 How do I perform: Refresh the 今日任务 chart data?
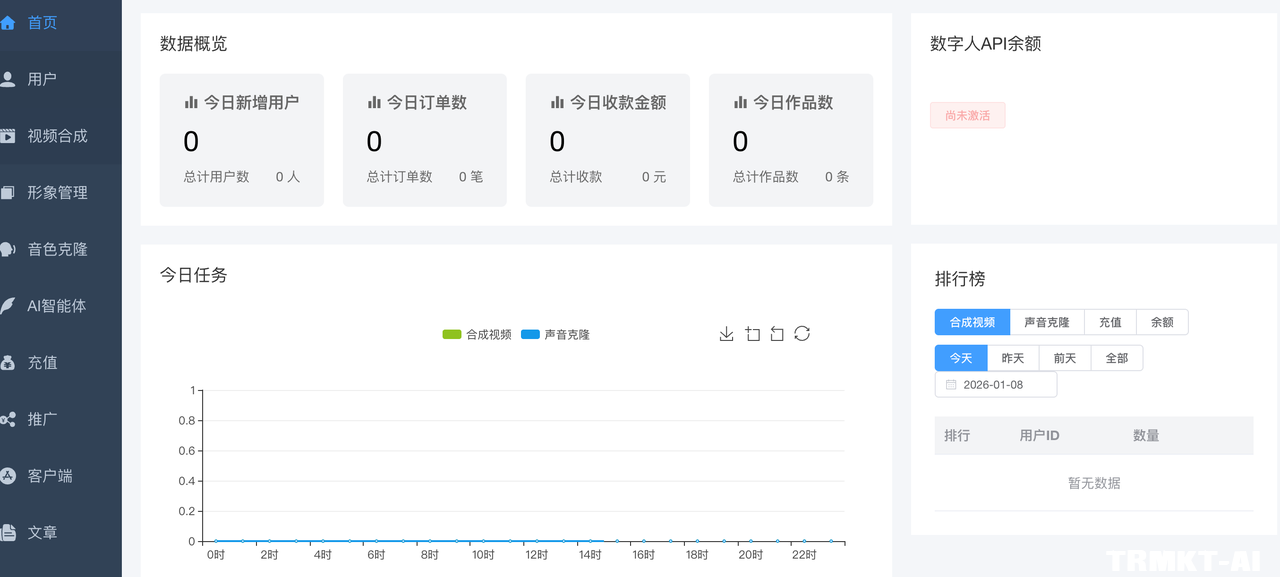[802, 333]
